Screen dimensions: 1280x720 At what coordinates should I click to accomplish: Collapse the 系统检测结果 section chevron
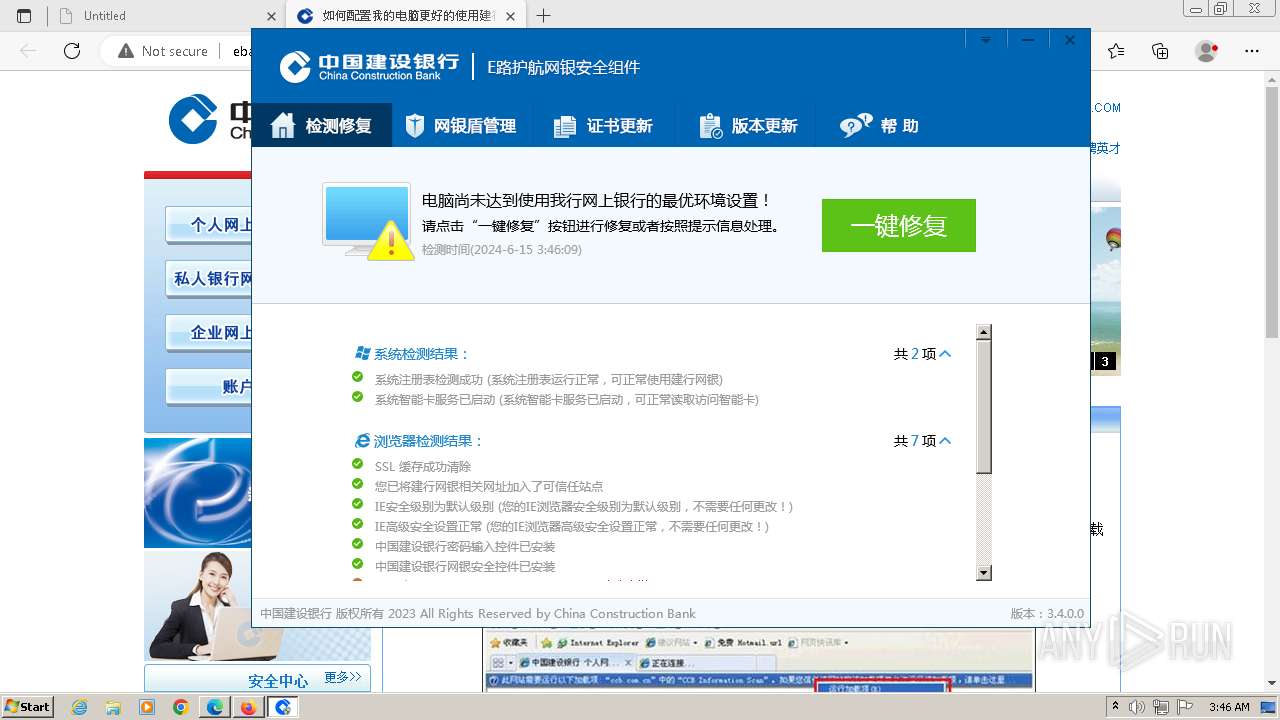tap(945, 354)
